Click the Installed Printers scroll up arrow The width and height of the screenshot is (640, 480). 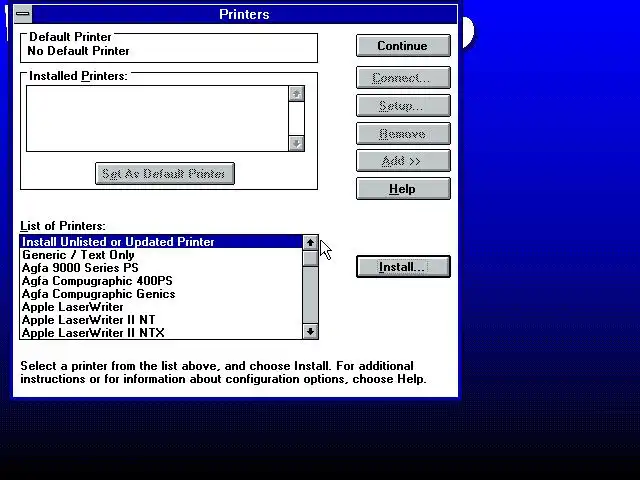pos(296,93)
